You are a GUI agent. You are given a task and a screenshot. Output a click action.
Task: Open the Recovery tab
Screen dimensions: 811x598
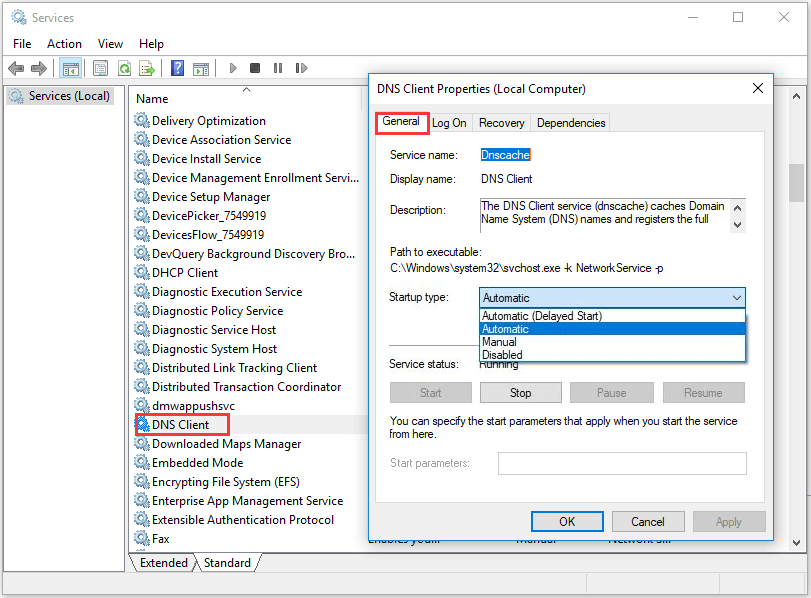(x=501, y=123)
